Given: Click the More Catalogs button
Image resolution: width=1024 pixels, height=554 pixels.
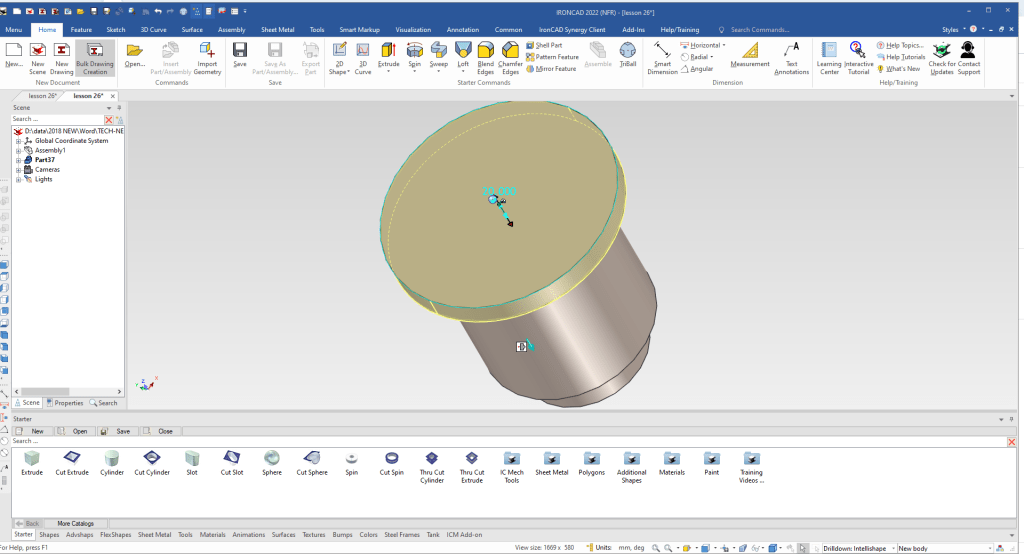Looking at the screenshot, I should (x=76, y=523).
